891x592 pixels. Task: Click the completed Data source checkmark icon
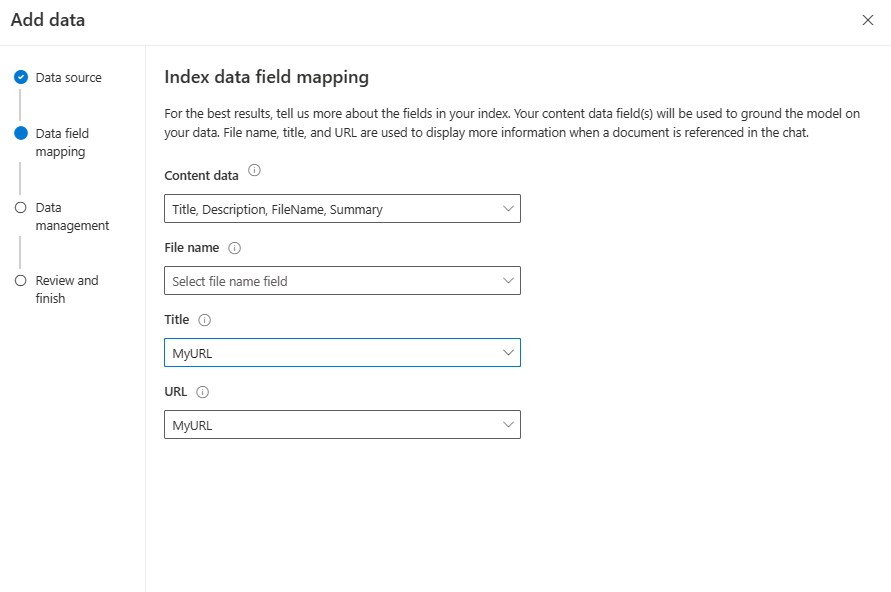(x=21, y=77)
